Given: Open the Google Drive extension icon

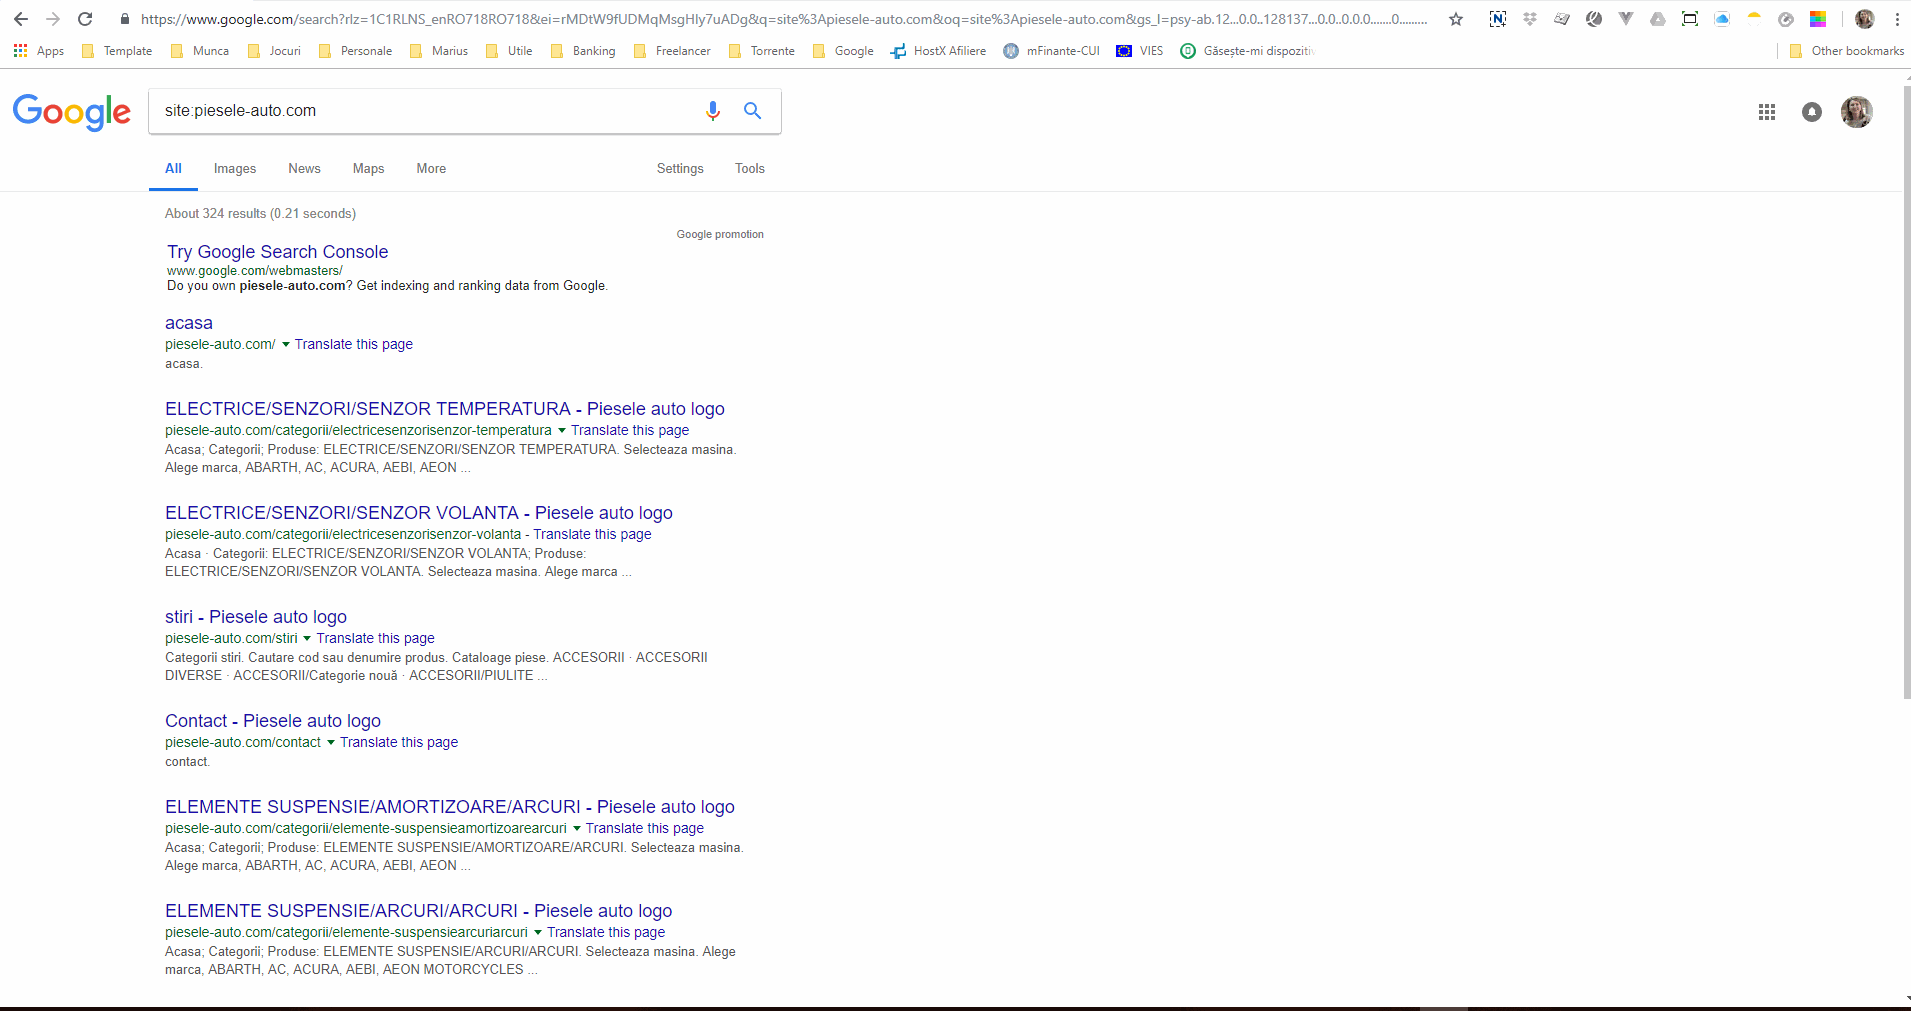Looking at the screenshot, I should pos(1658,19).
